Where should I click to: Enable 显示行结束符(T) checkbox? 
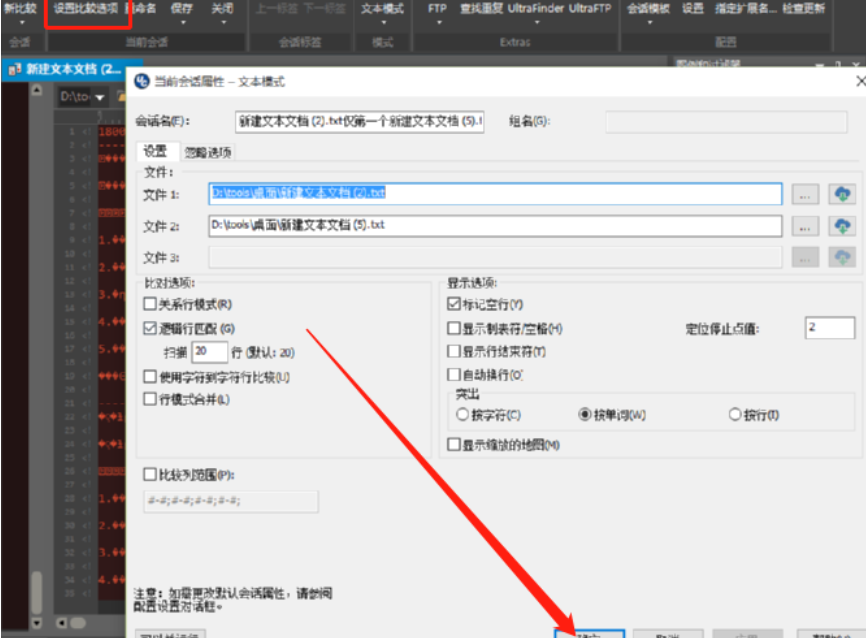[x=453, y=351]
